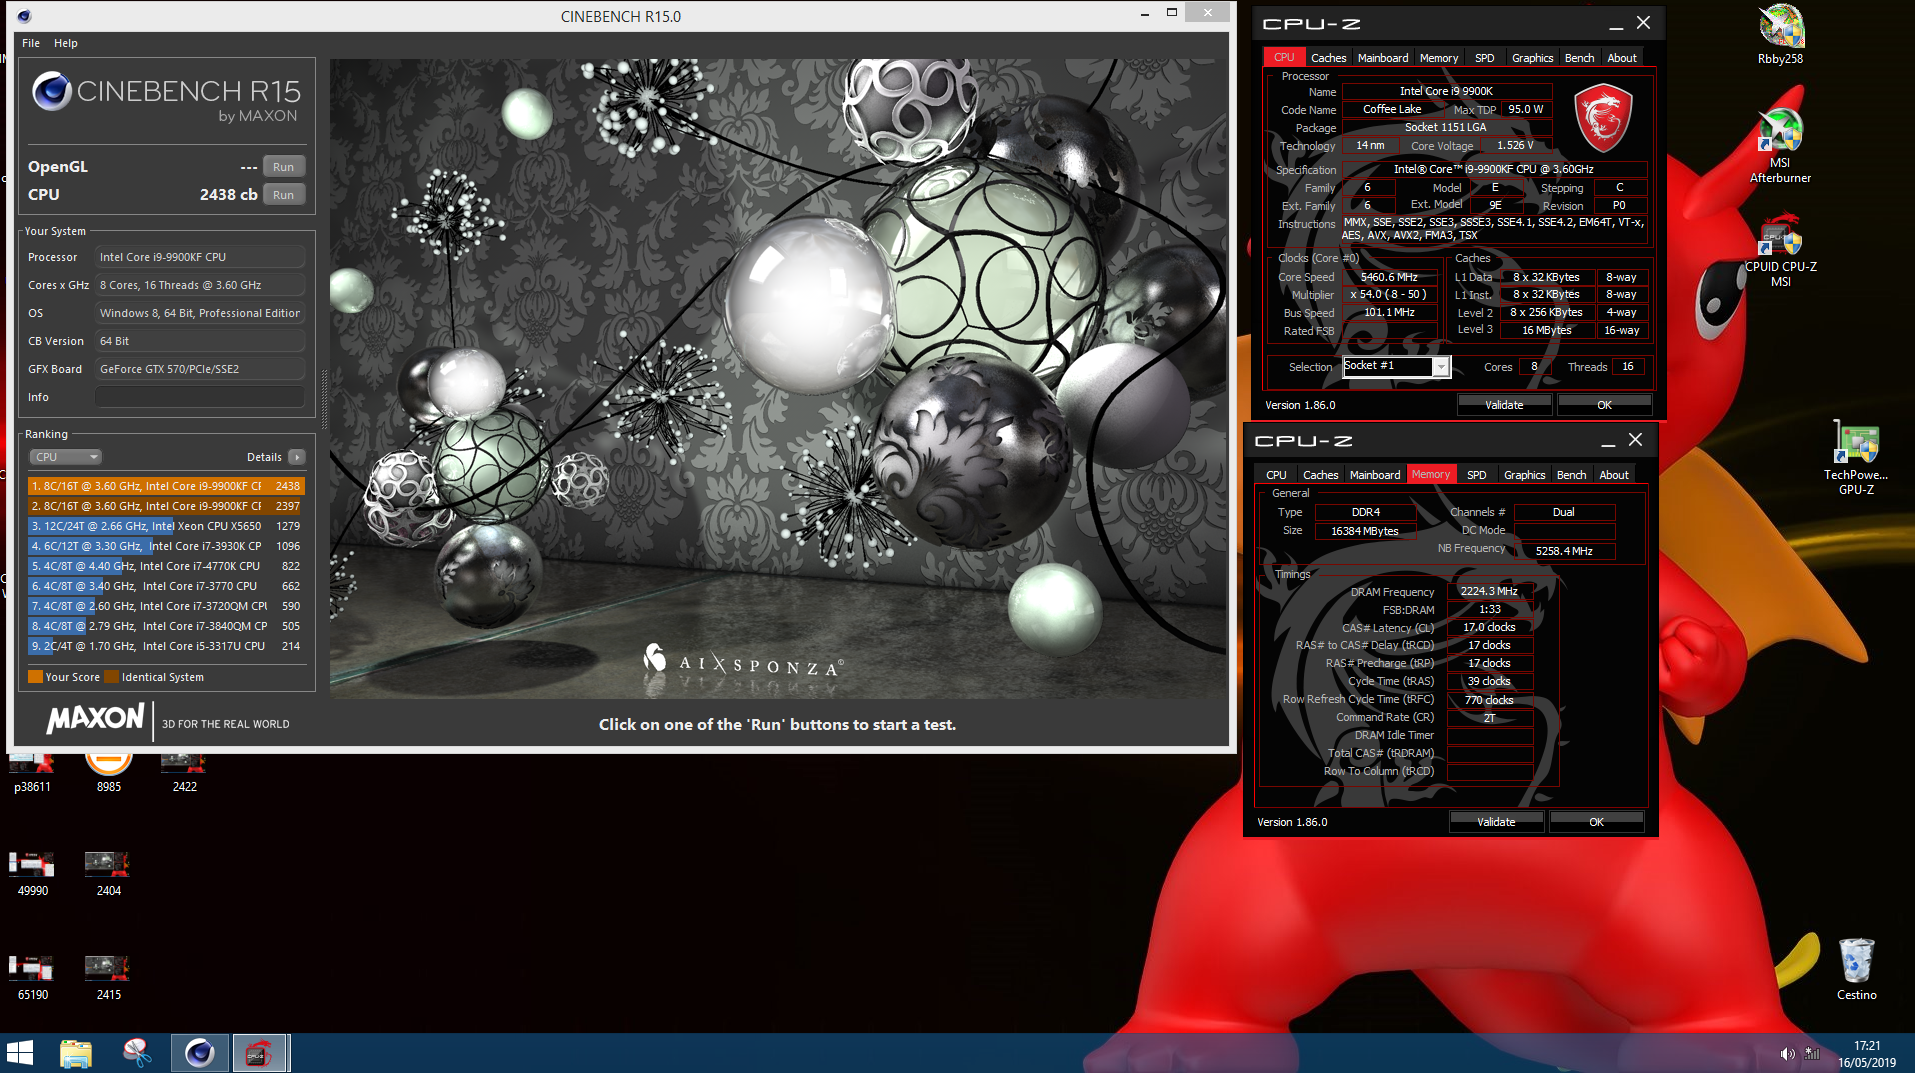Click the rendered Cinebench scene image
The height and width of the screenshot is (1073, 1915).
pos(778,378)
